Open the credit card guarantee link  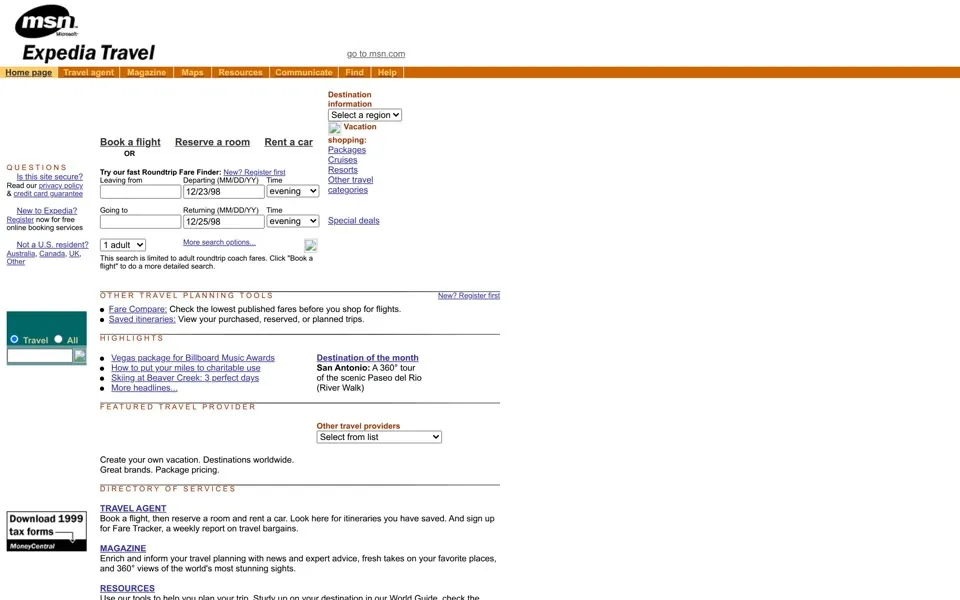click(x=48, y=194)
